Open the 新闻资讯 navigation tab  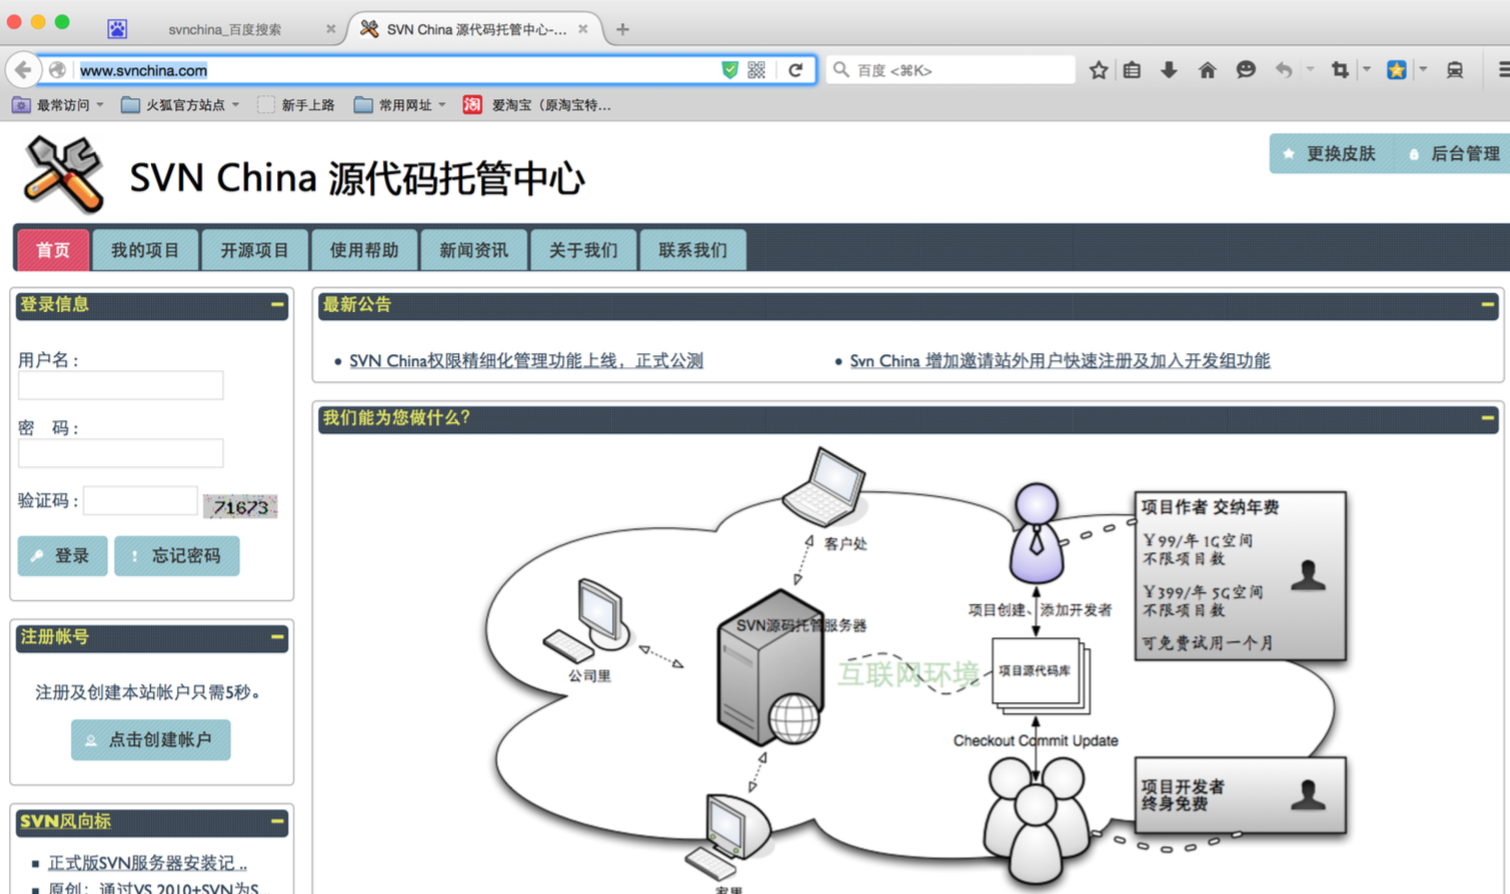pyautogui.click(x=474, y=250)
